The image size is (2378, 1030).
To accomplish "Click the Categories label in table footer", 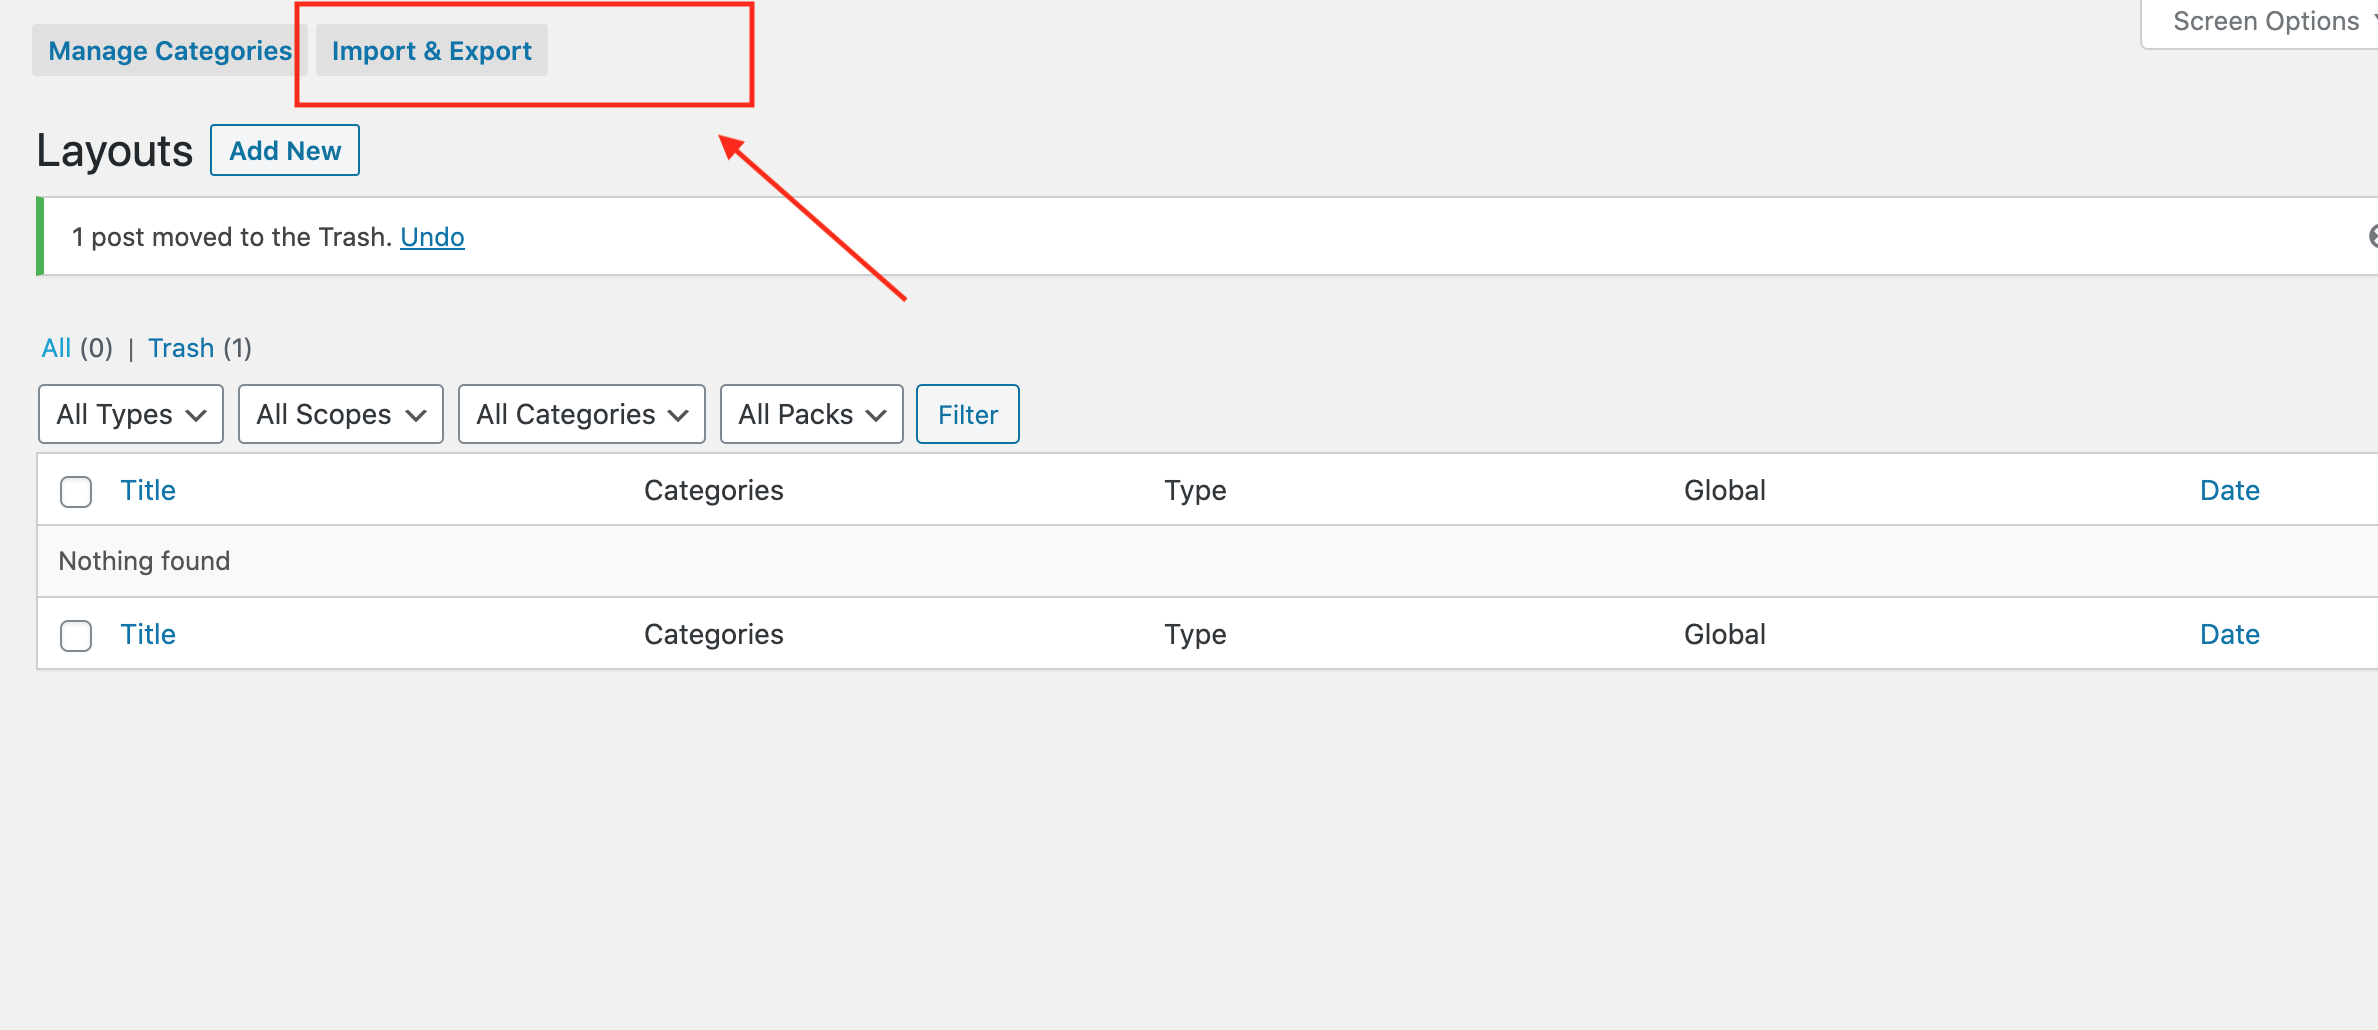I will pyautogui.click(x=714, y=634).
